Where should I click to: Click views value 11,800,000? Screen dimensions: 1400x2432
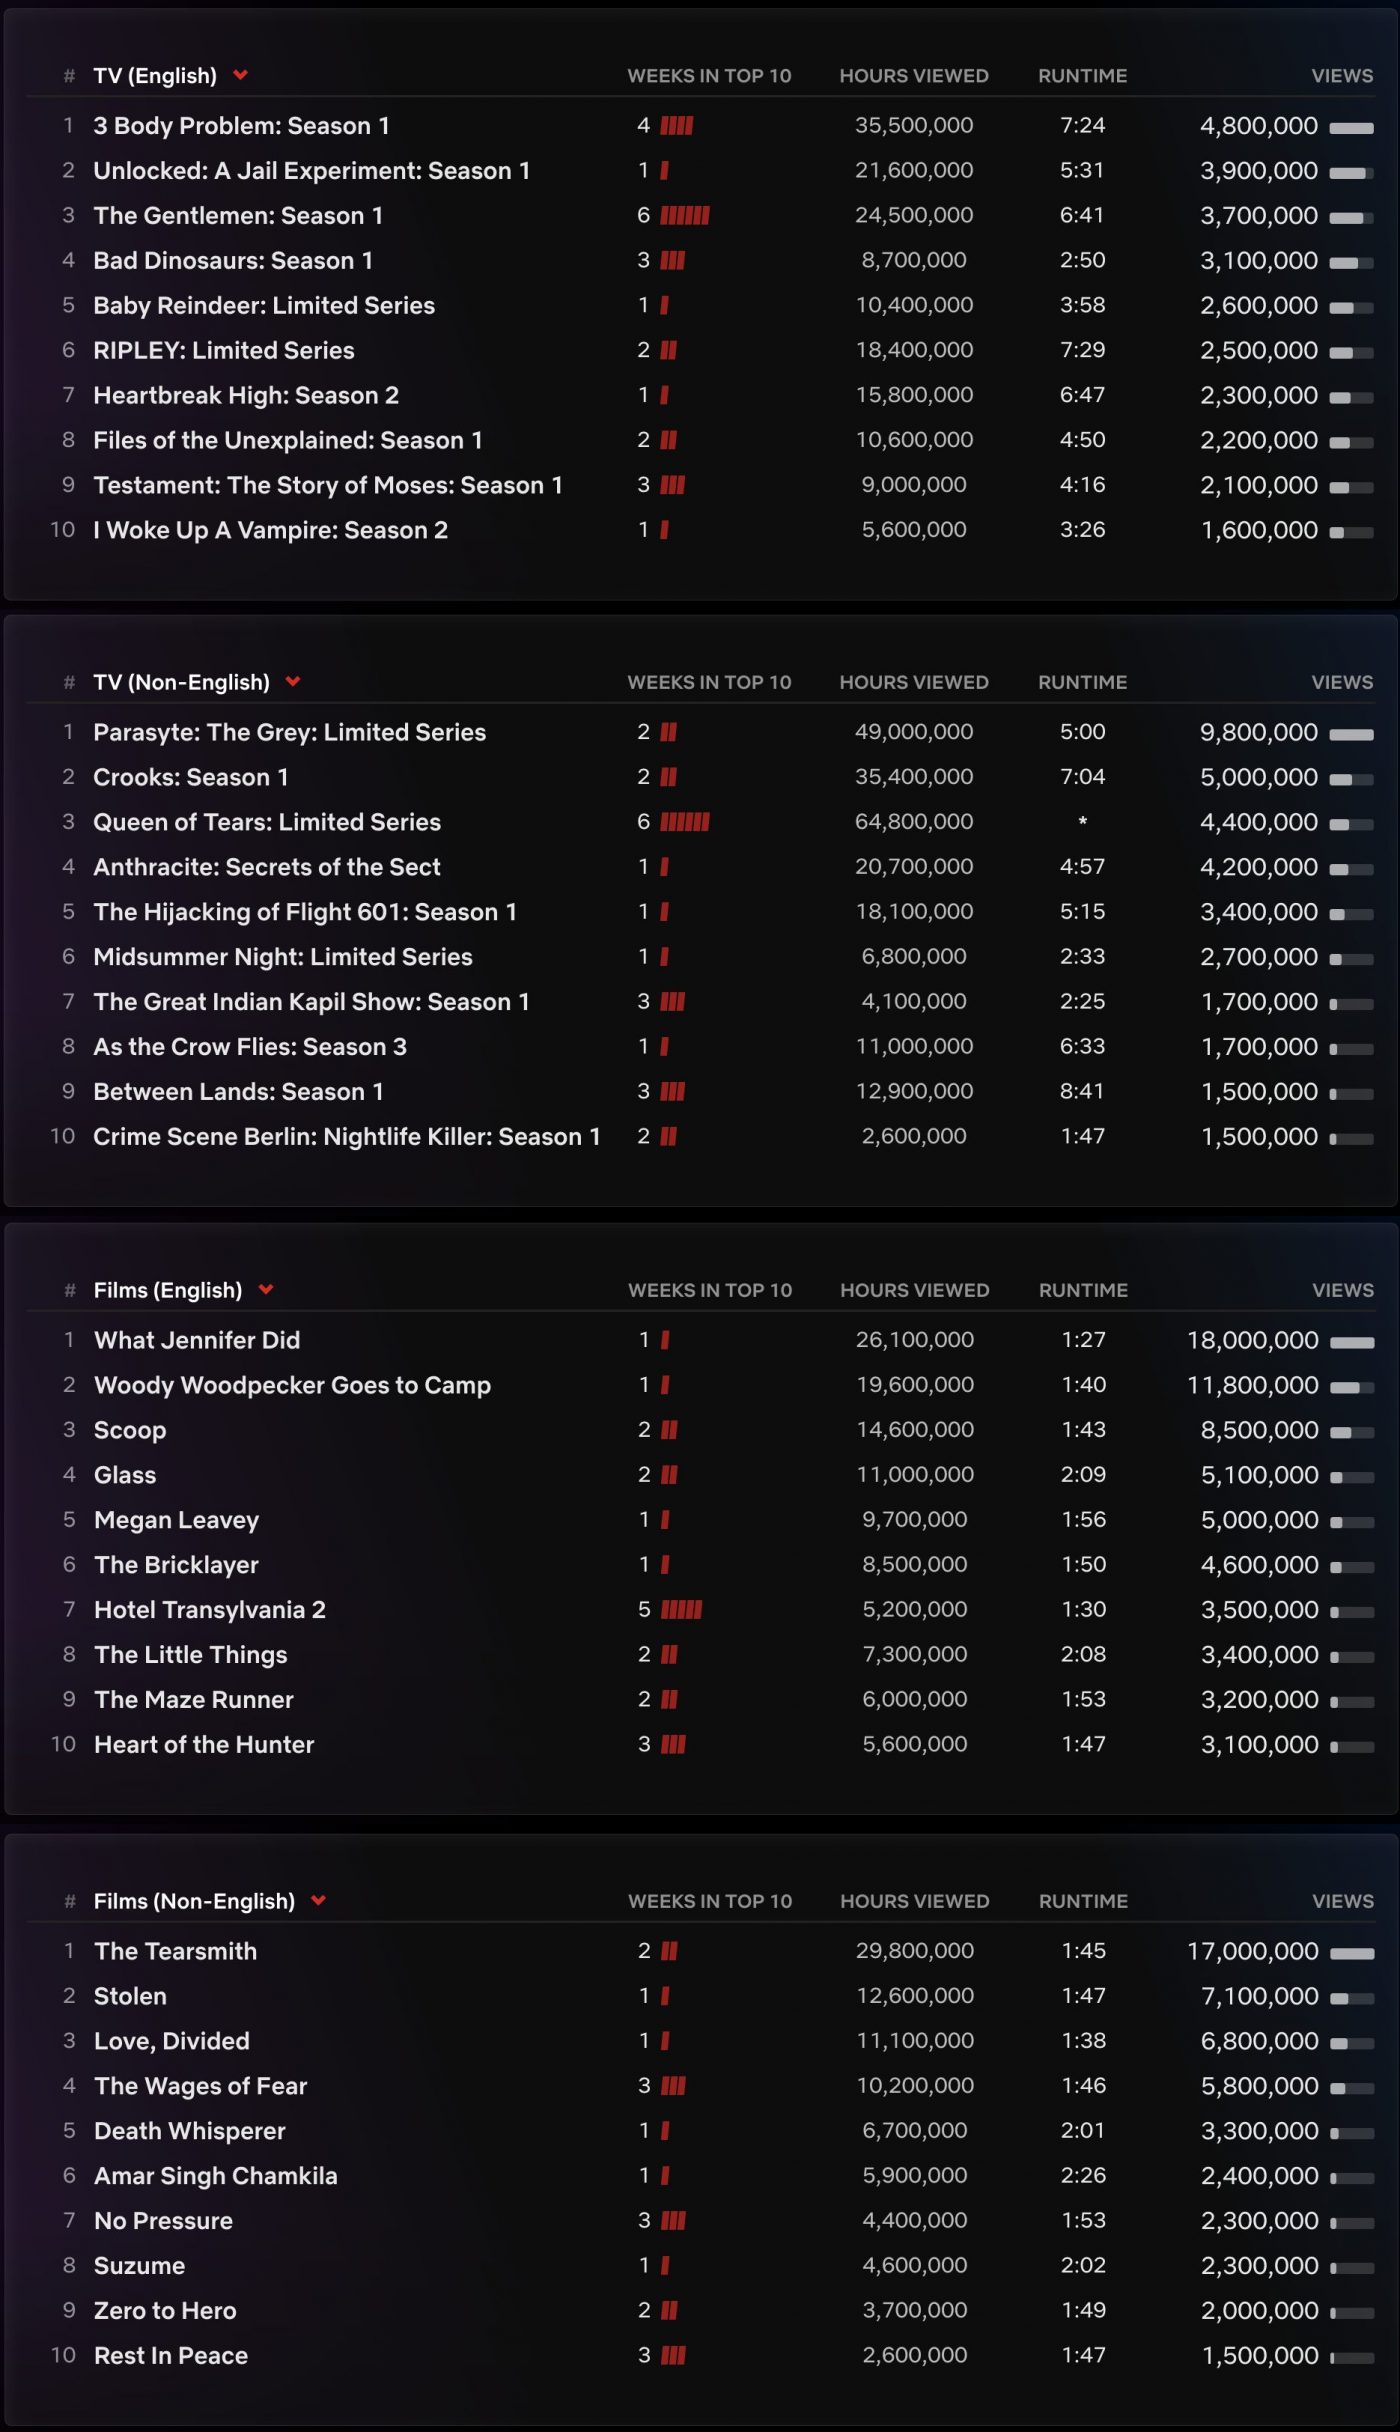[x=1253, y=1386]
